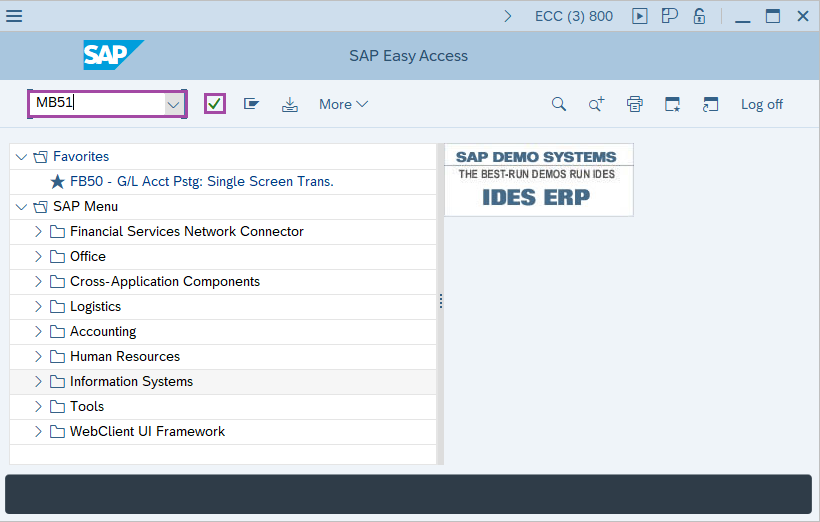This screenshot has width=820, height=522.
Task: Click the vertical splitter handle between panes
Action: tap(440, 301)
